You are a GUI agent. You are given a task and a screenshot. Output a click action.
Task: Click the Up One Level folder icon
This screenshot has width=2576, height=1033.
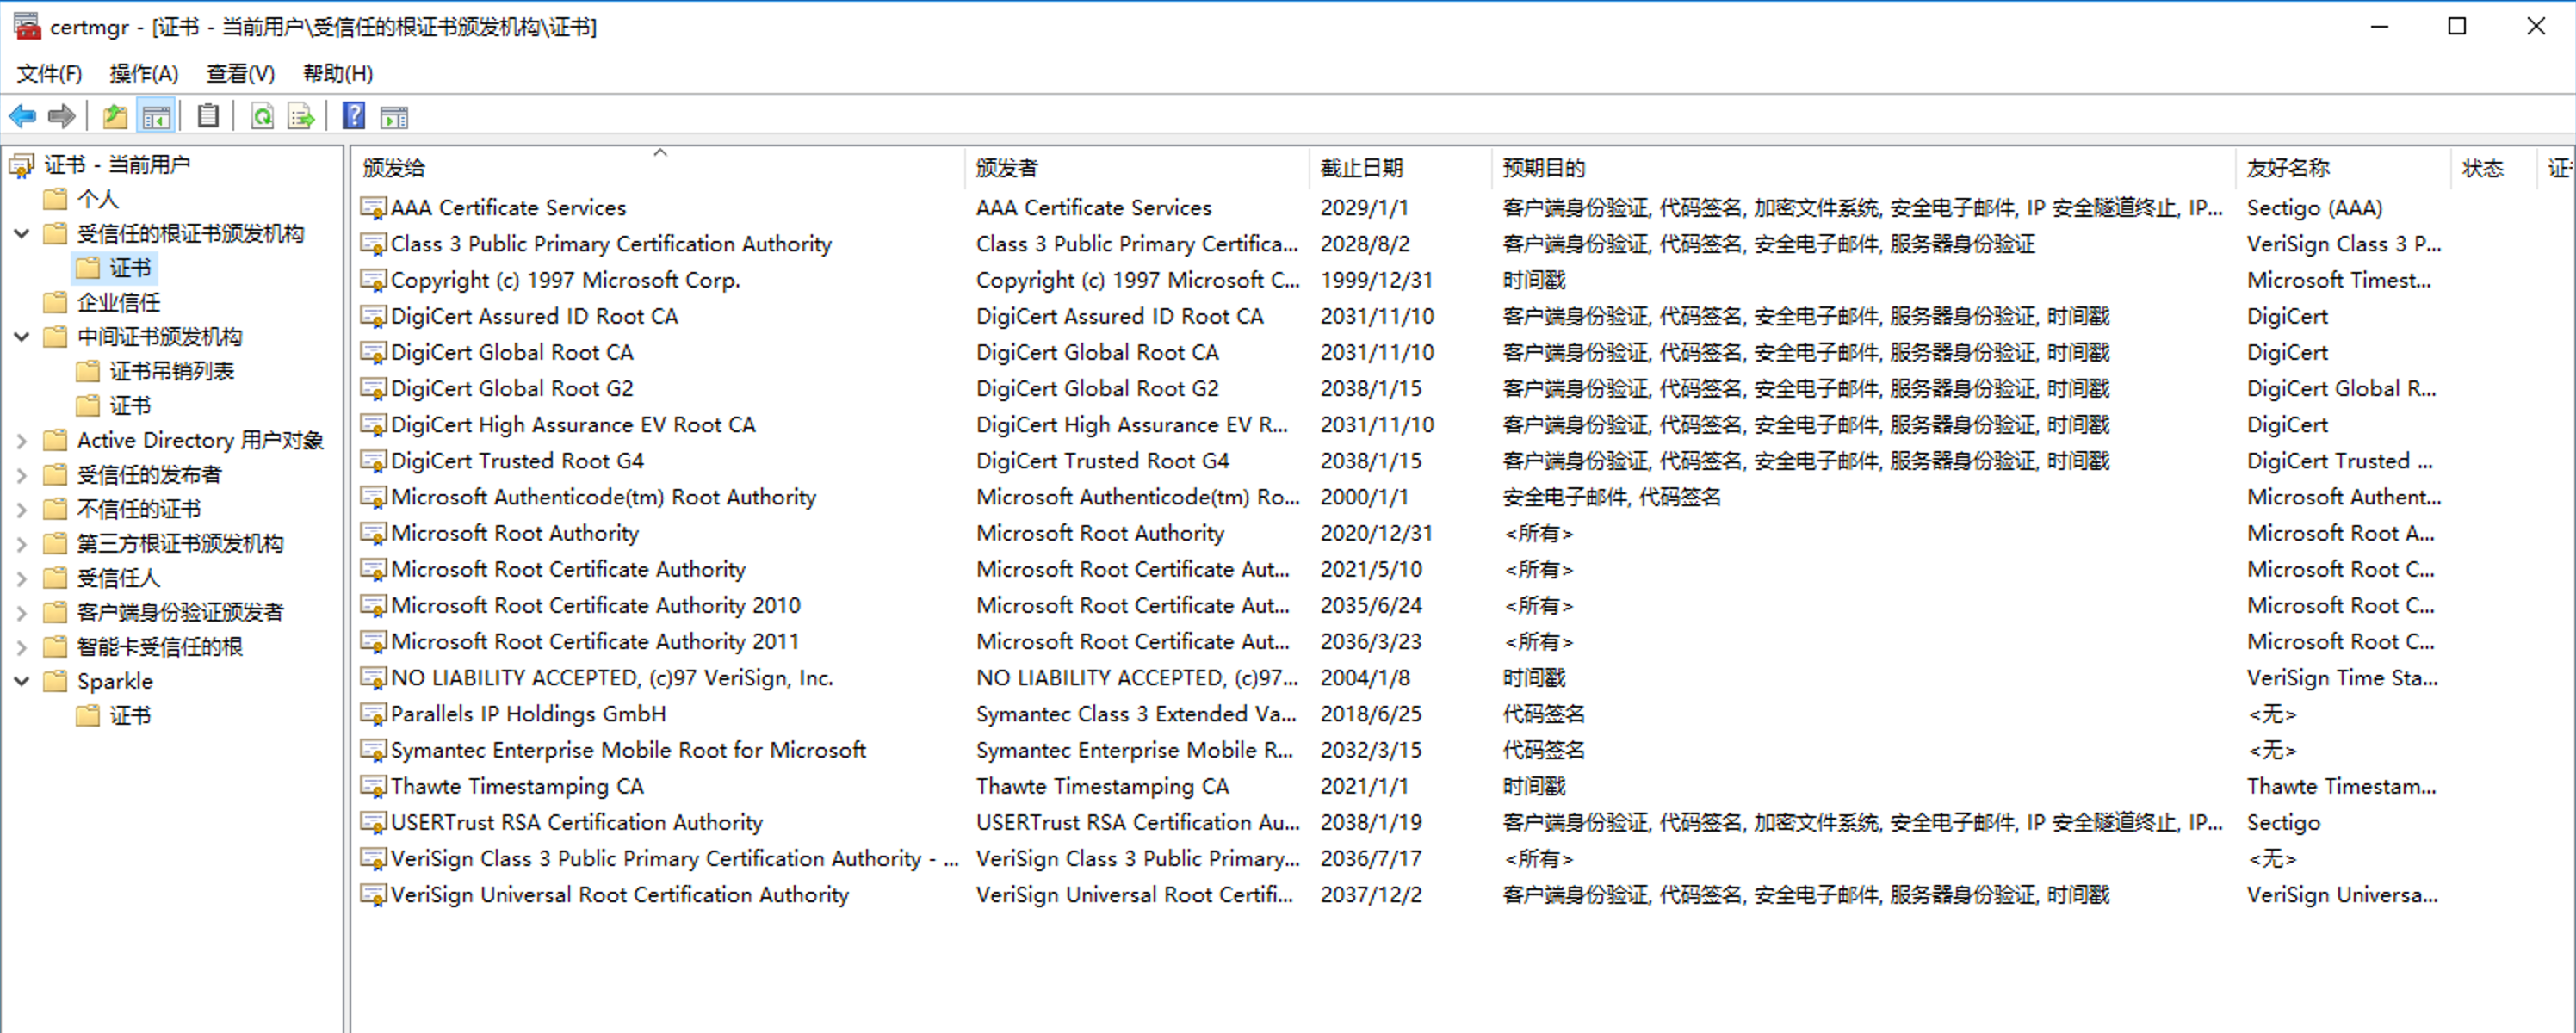115,117
